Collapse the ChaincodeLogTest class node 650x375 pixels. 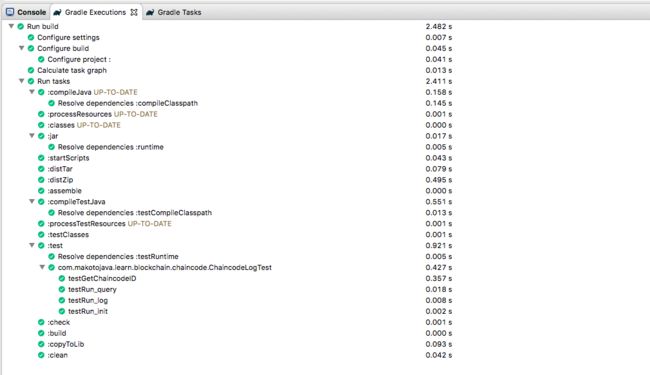(42, 267)
